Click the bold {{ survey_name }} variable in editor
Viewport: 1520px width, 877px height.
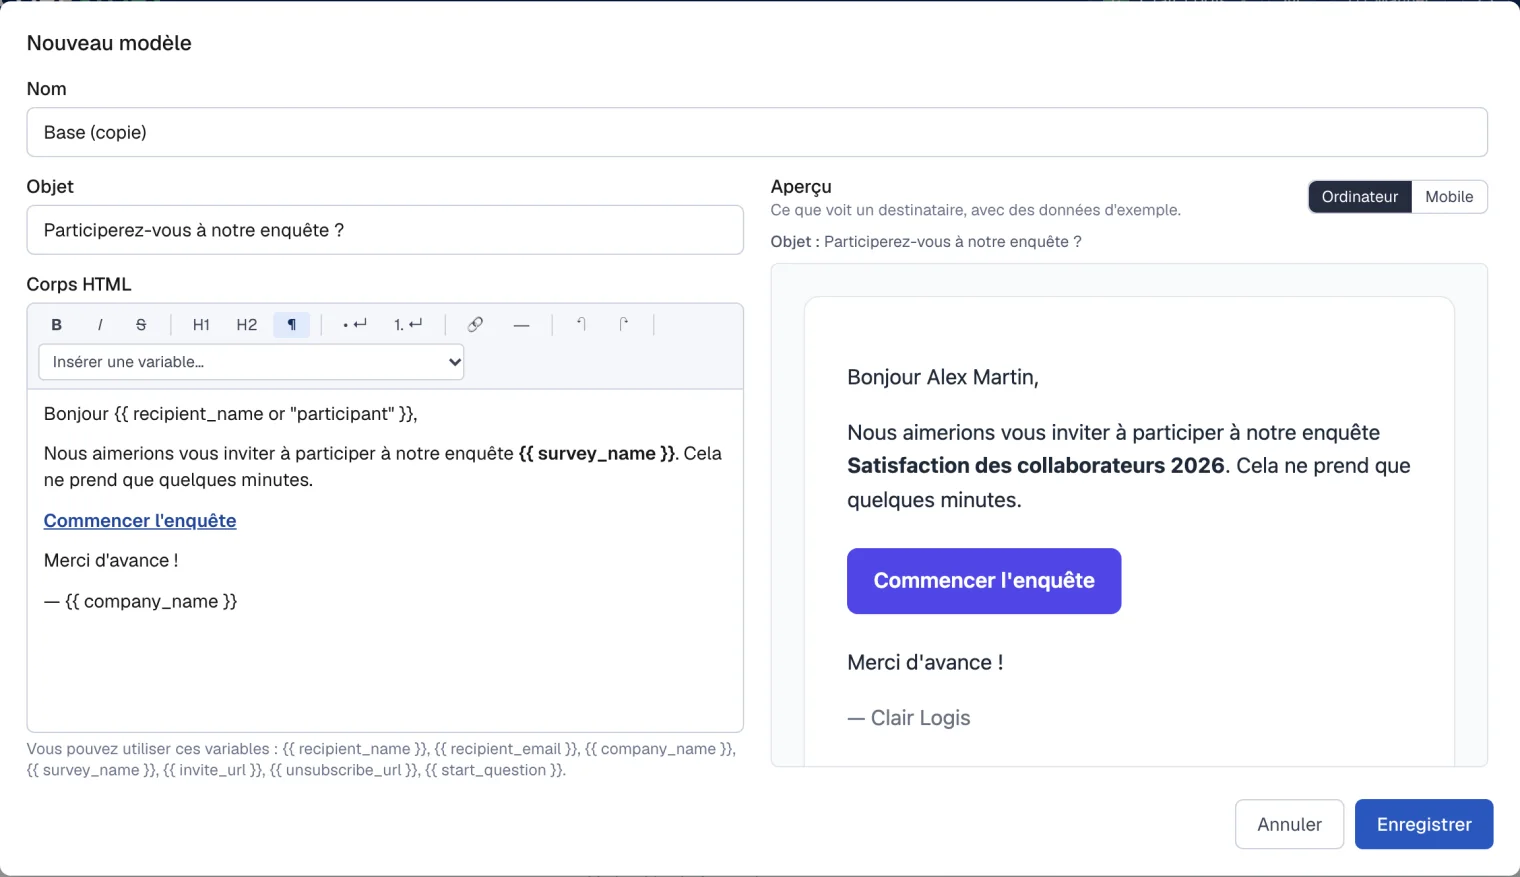pyautogui.click(x=598, y=454)
